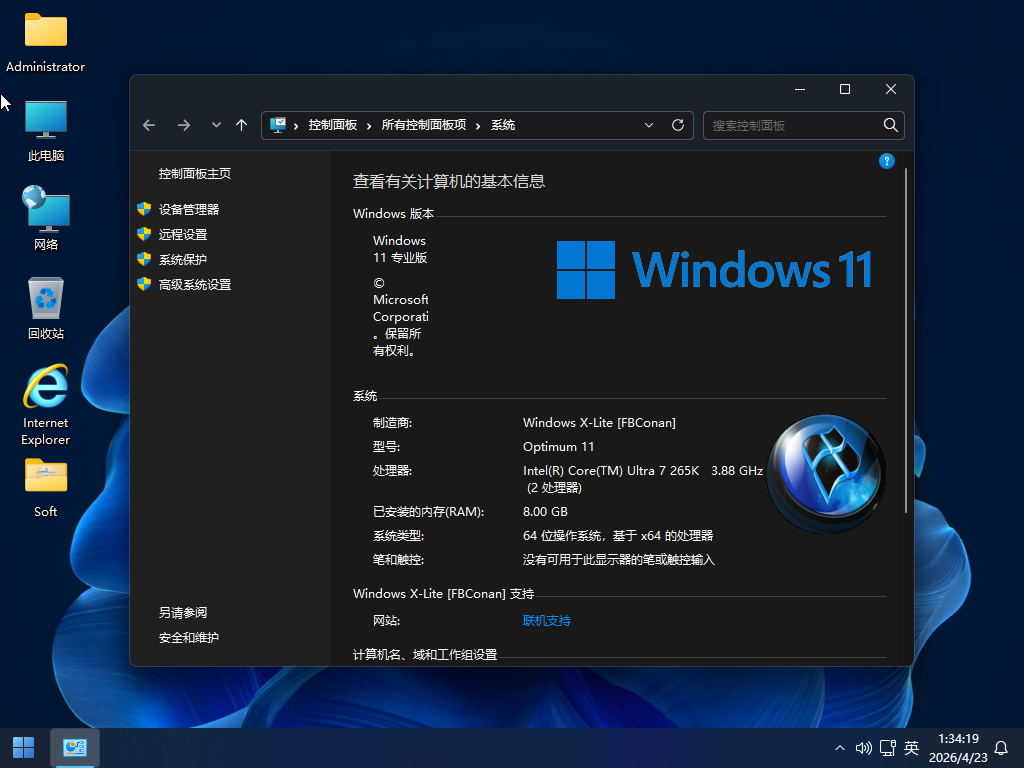
Task: Open 远程设置 from the sidebar
Action: pos(183,234)
